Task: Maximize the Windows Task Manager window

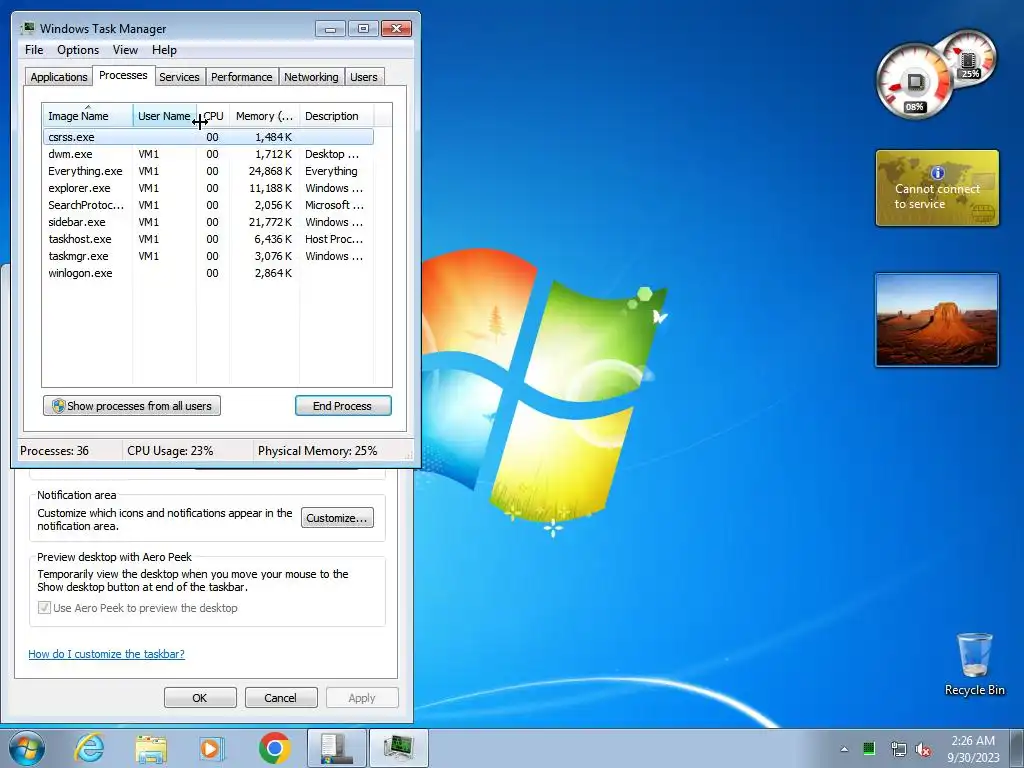Action: (x=364, y=29)
